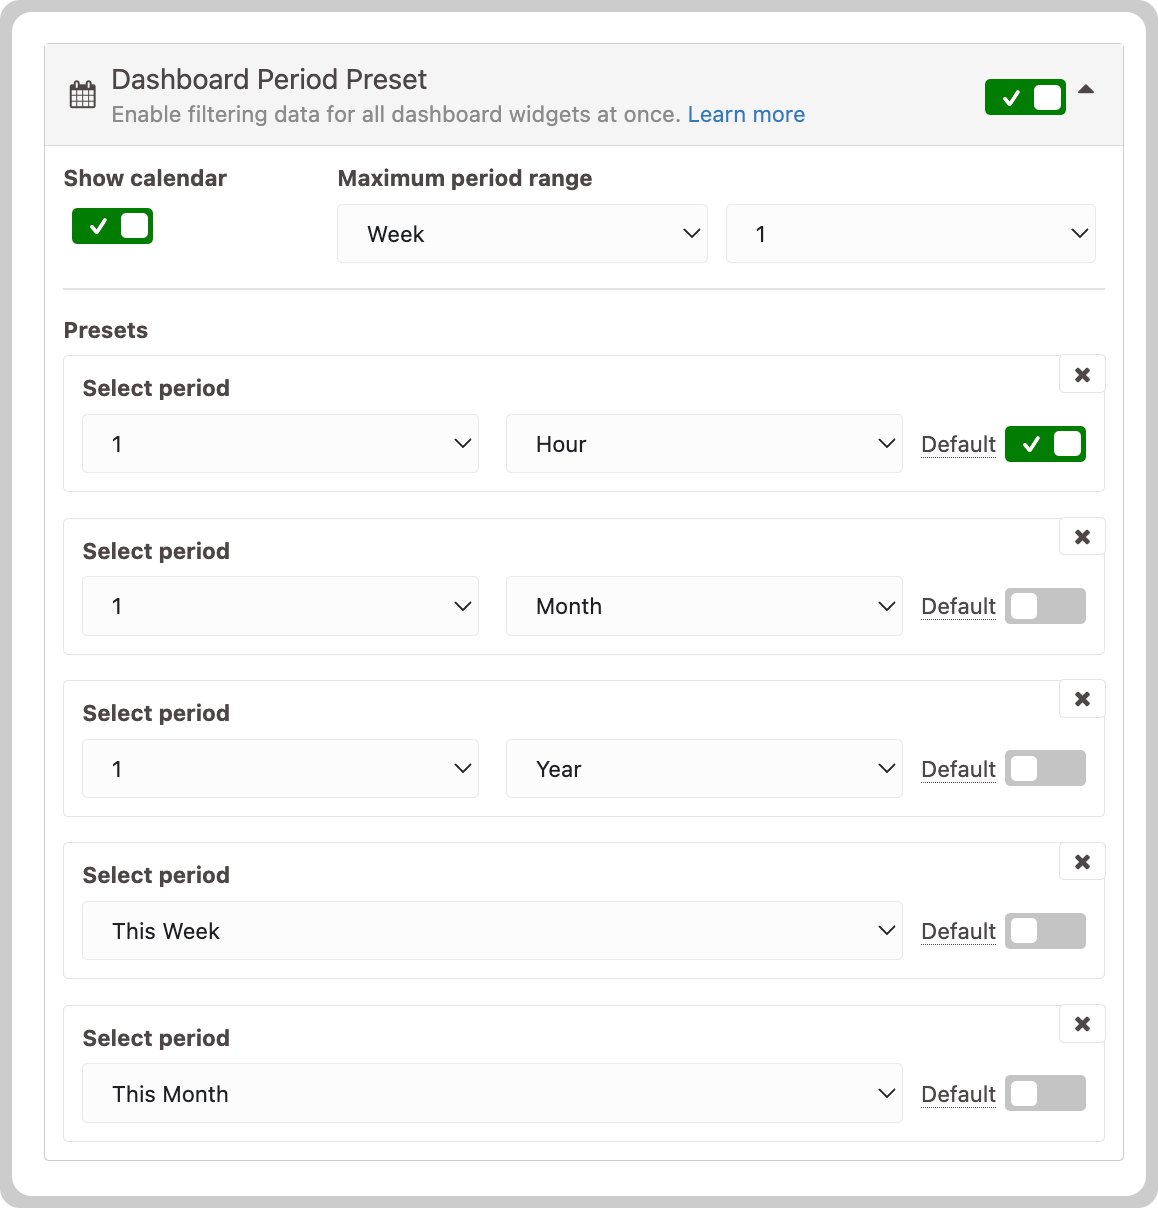
Task: Remove the 1 Hour preset with X
Action: [1082, 375]
